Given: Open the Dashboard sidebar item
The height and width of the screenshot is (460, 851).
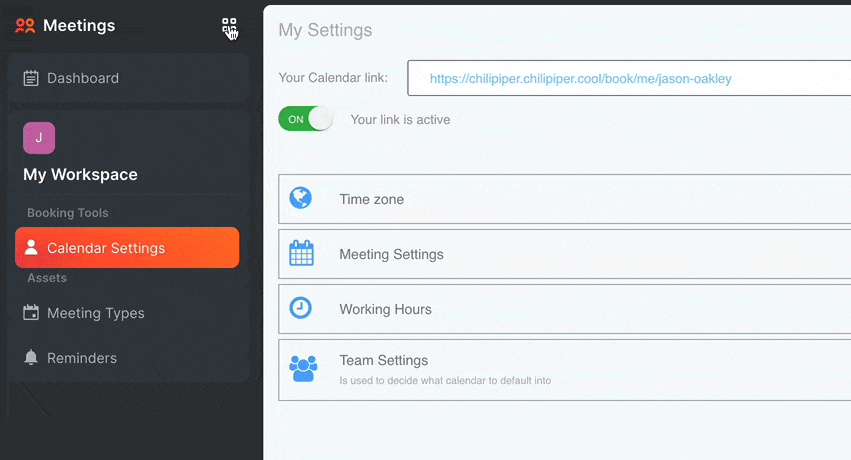Looking at the screenshot, I should (x=129, y=78).
